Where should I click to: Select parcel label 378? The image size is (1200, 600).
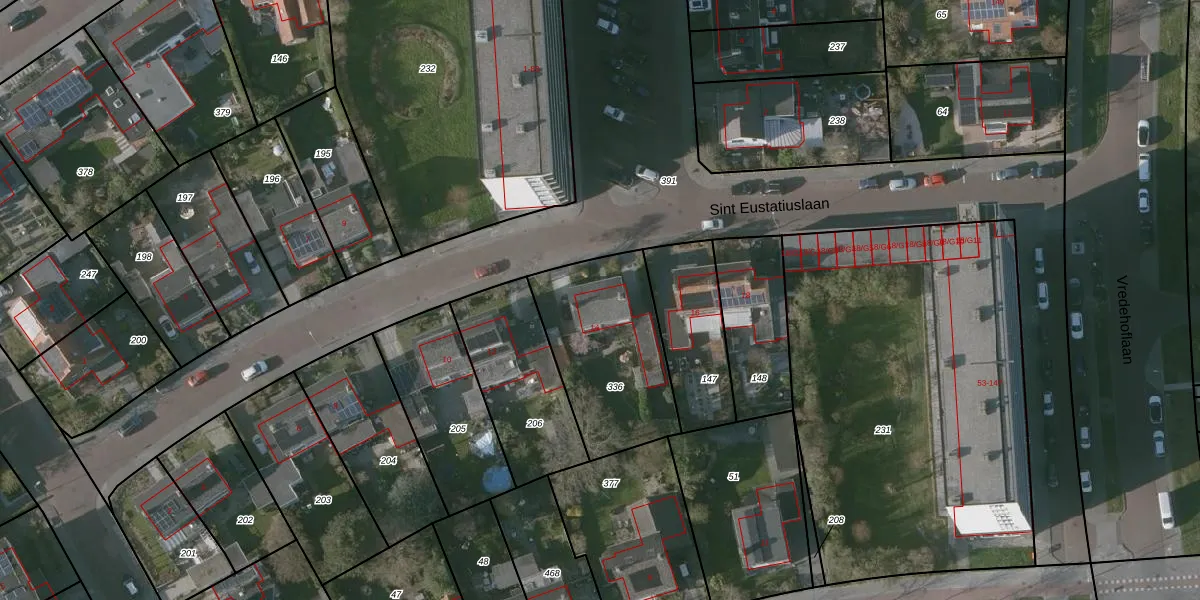(85, 172)
